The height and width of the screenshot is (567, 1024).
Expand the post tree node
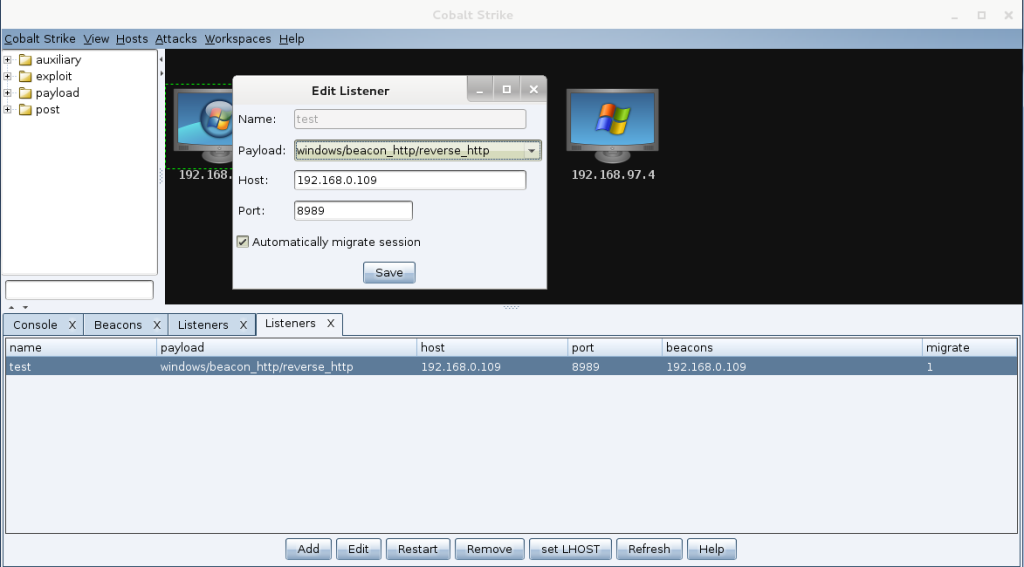tap(8, 110)
